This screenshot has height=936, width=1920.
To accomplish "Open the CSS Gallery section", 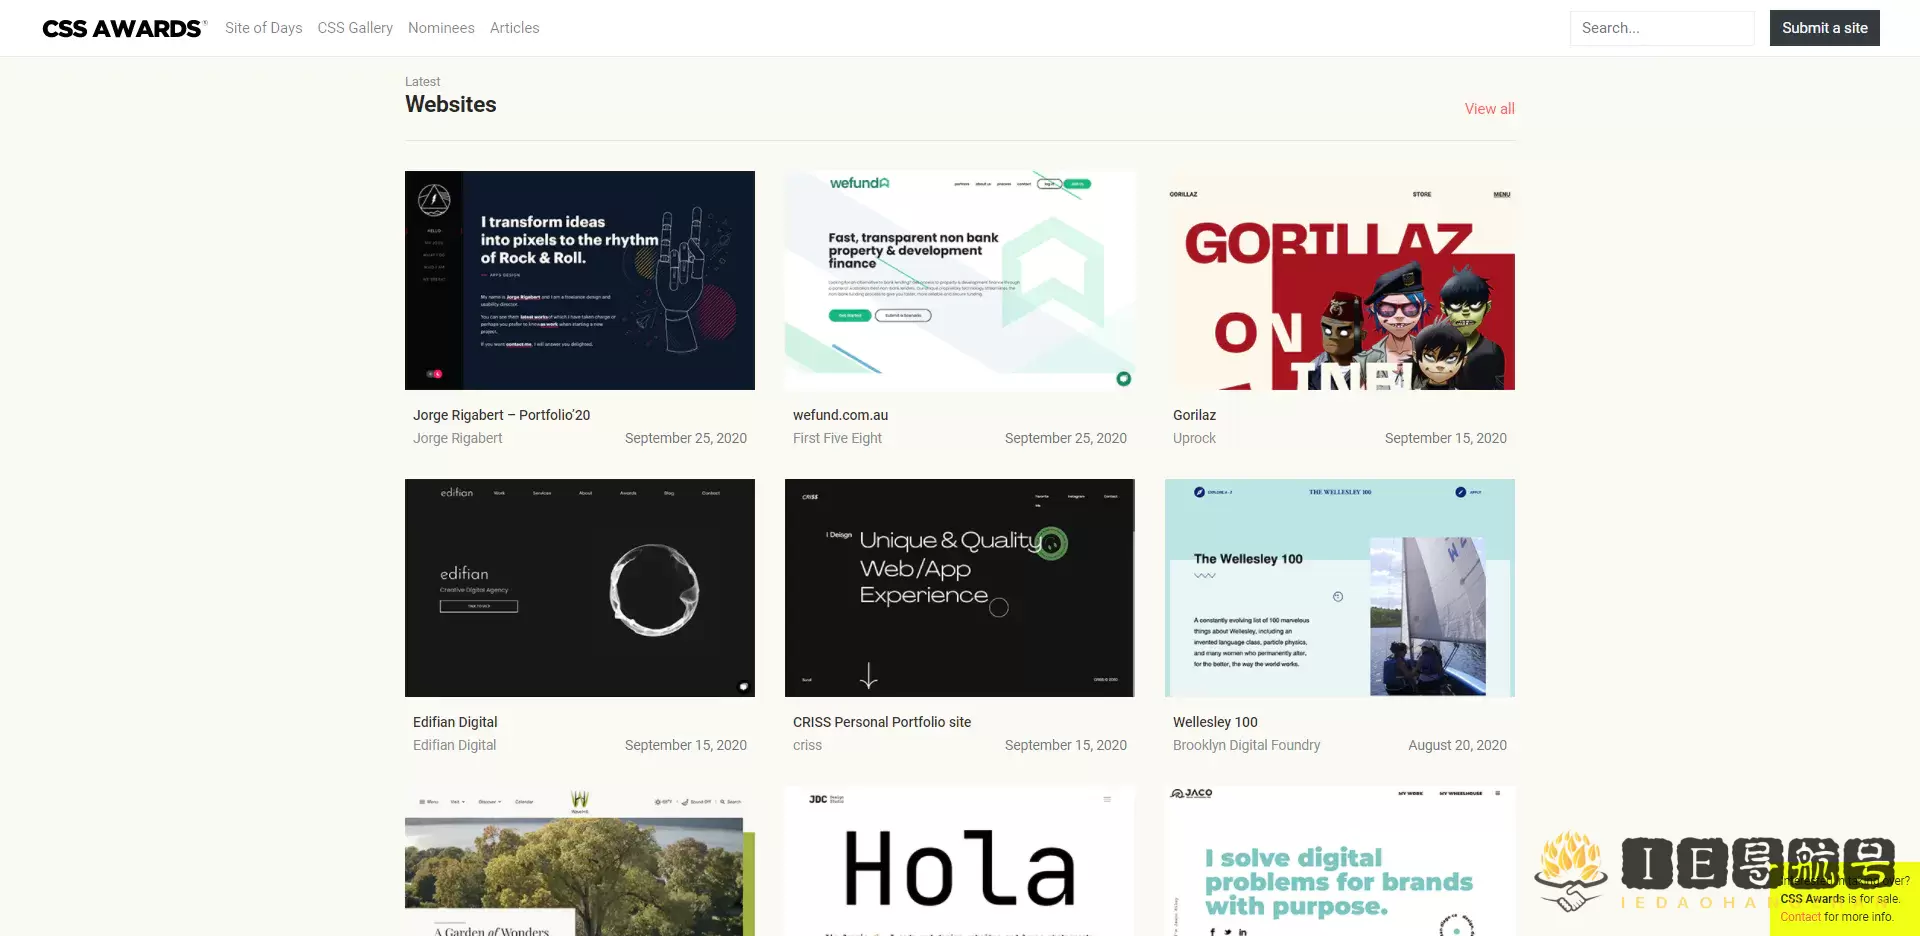I will click(355, 28).
